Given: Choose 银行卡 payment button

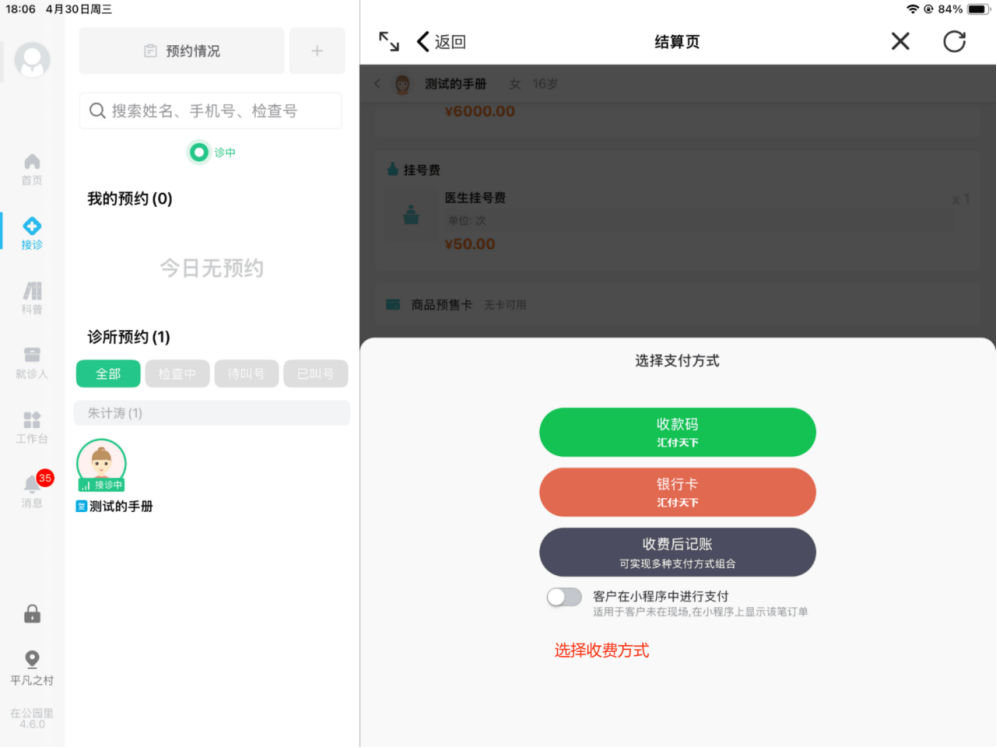Looking at the screenshot, I should [677, 492].
